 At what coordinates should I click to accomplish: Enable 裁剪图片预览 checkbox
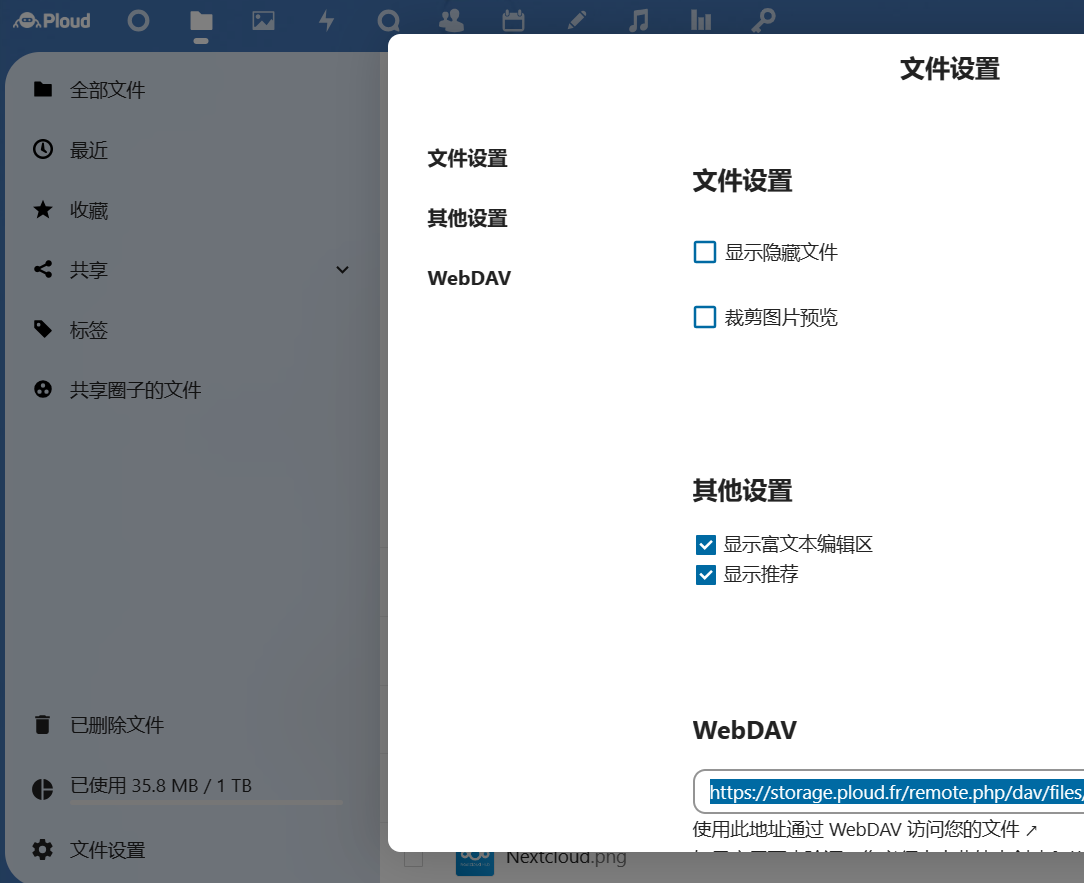point(704,317)
